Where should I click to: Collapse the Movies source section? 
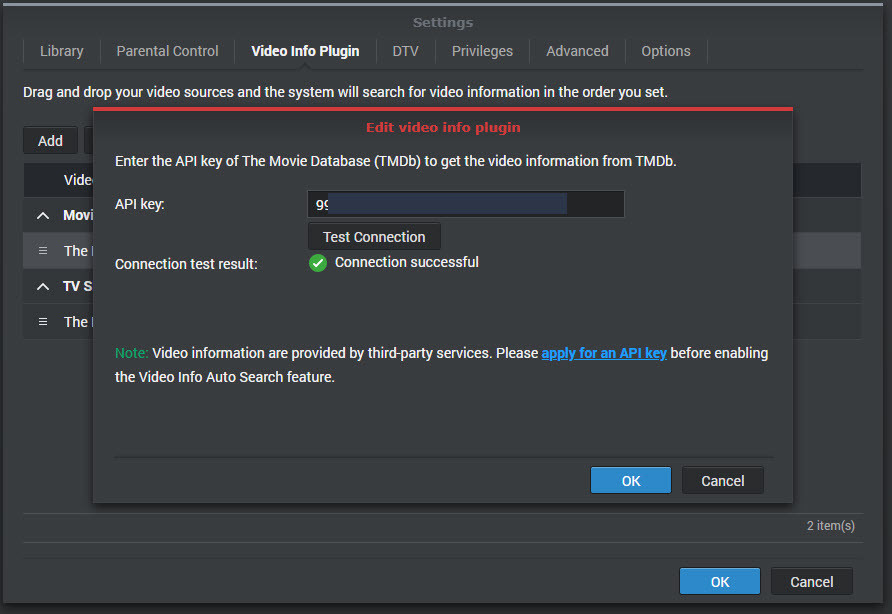(41, 215)
